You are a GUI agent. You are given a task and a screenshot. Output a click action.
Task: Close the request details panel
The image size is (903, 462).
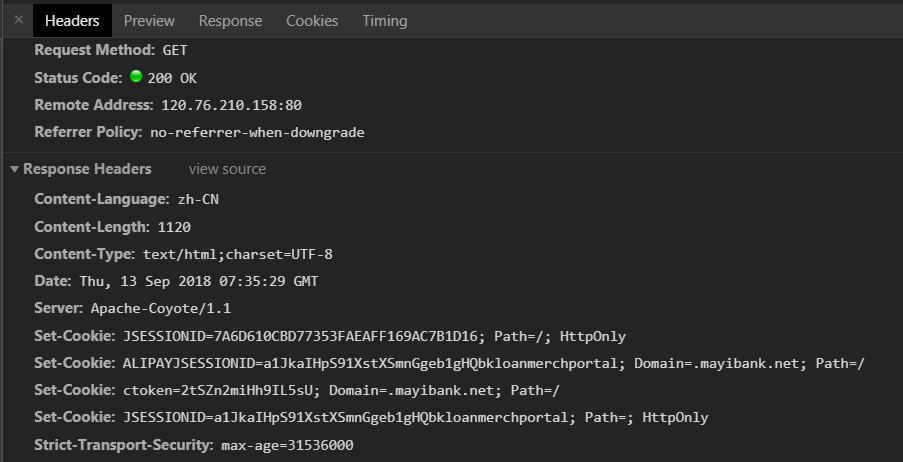pos(18,20)
